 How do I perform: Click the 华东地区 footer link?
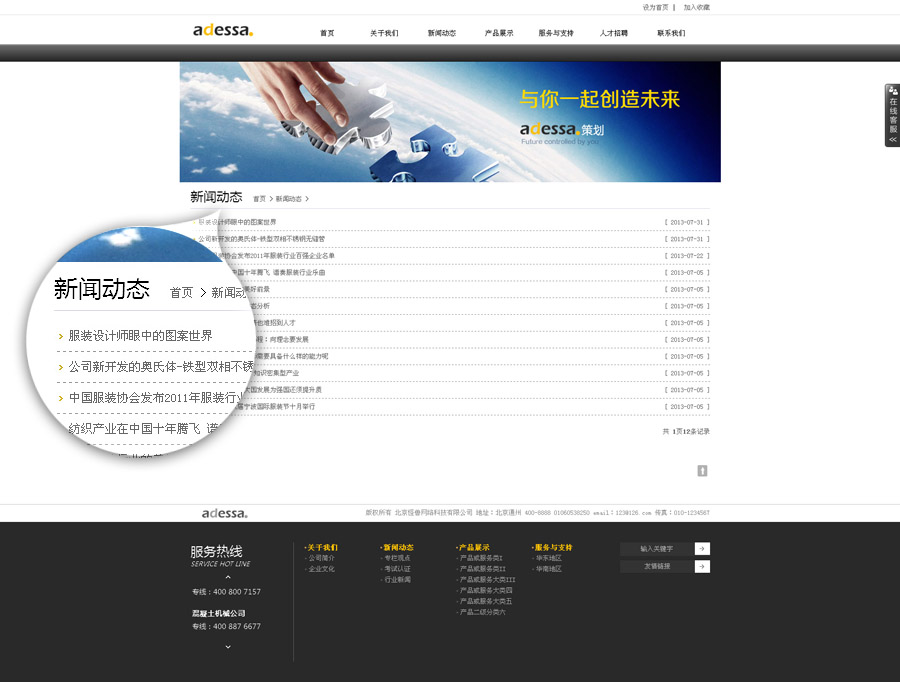click(x=549, y=558)
